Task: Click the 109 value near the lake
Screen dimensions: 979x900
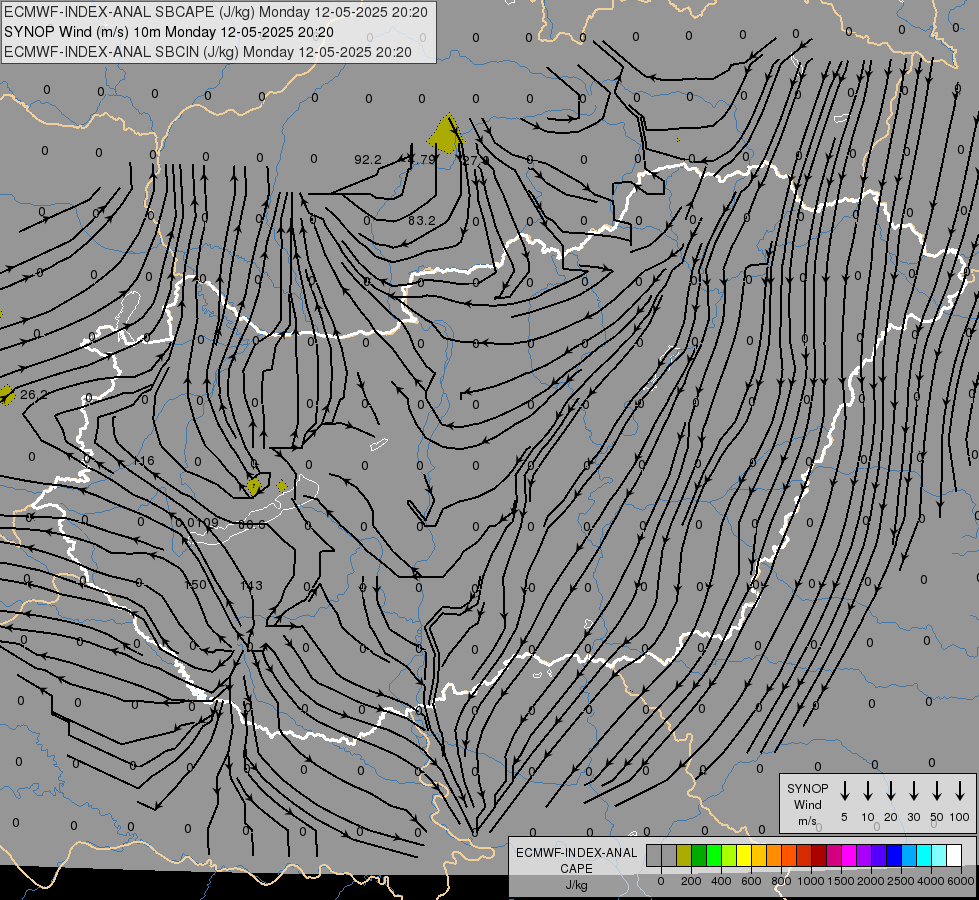Action: [x=208, y=523]
